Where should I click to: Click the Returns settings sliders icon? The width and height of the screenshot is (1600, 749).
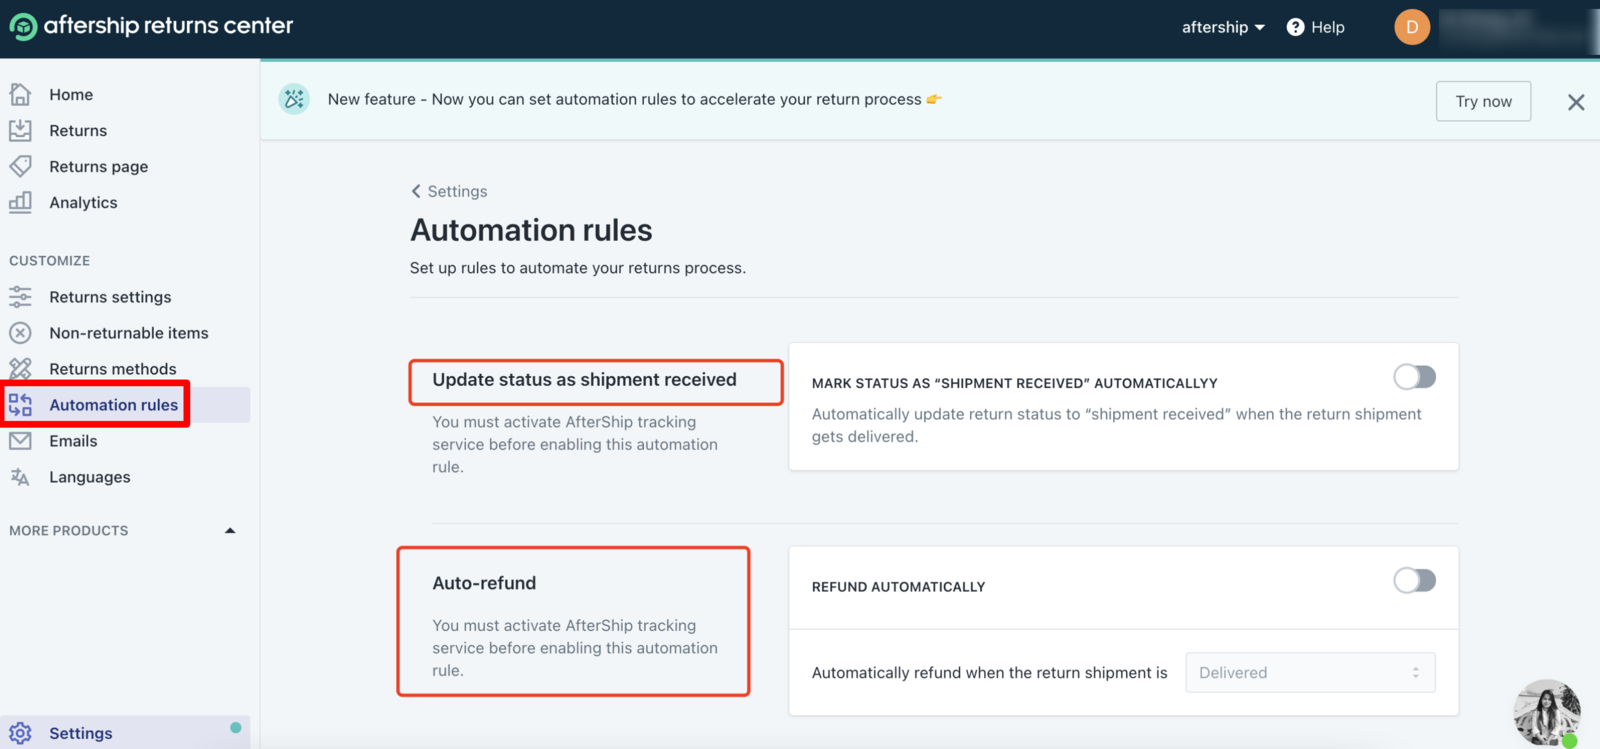pyautogui.click(x=20, y=297)
